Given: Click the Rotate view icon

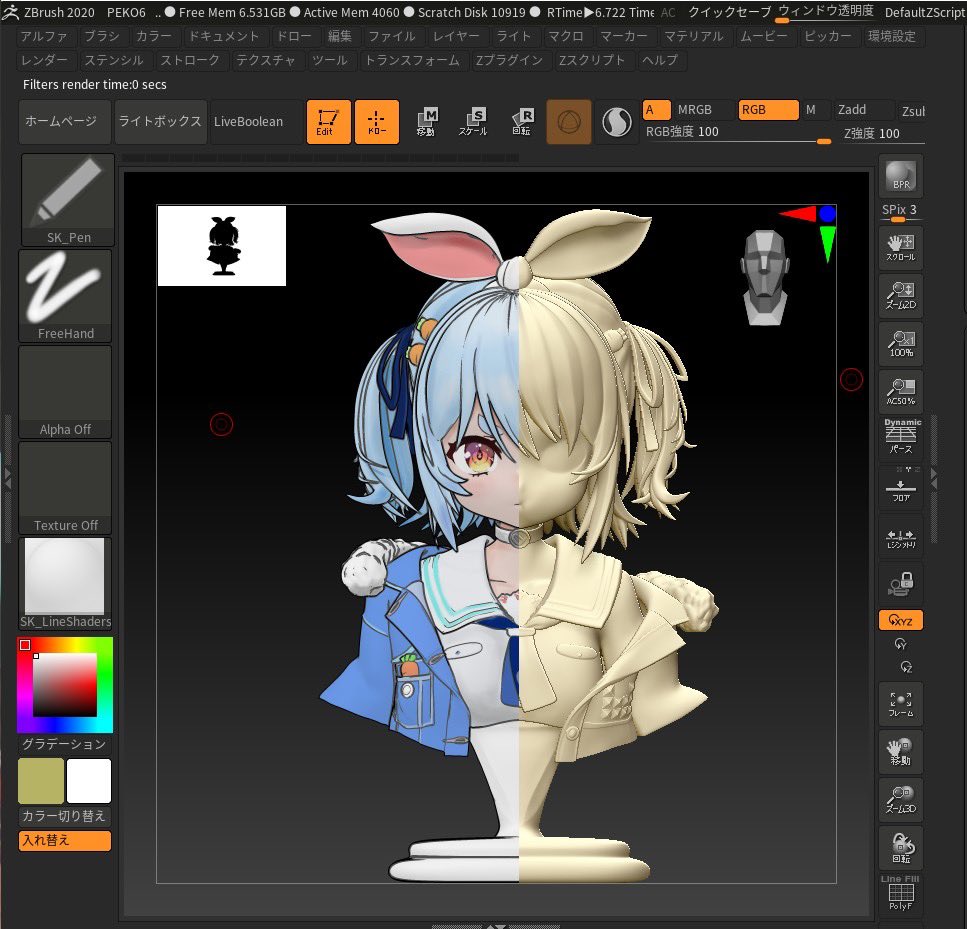Looking at the screenshot, I should (x=900, y=848).
